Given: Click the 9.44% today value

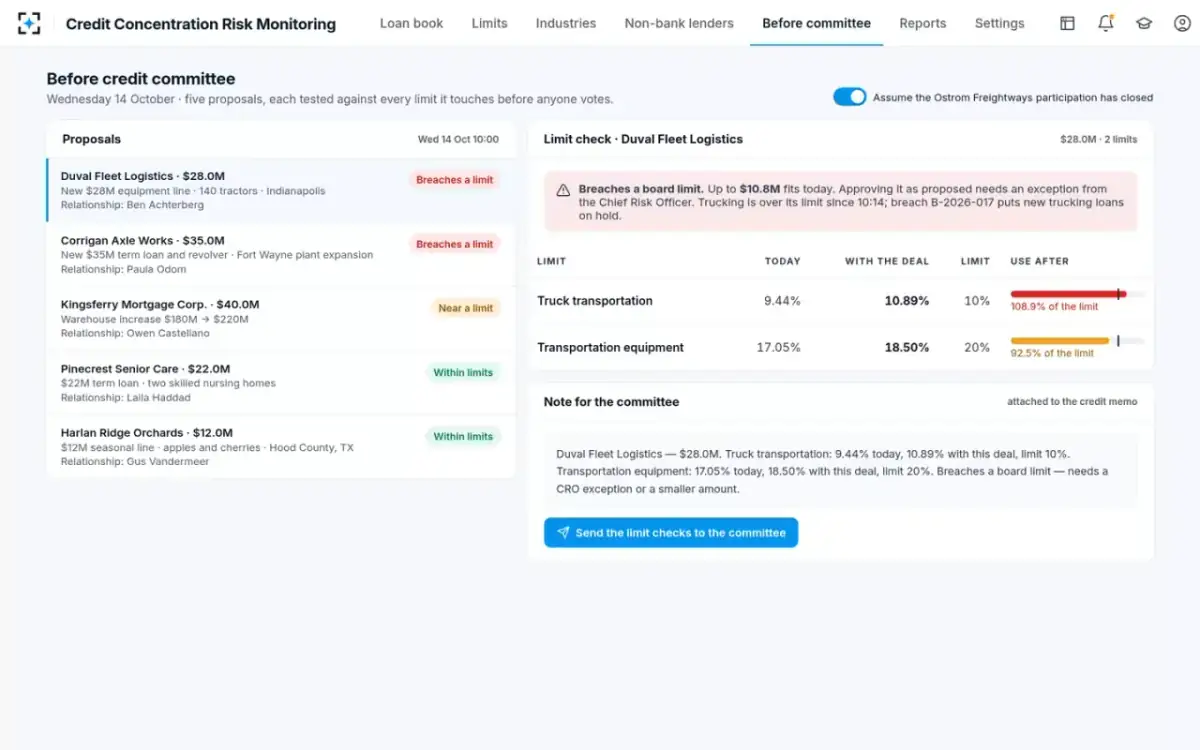Looking at the screenshot, I should [x=782, y=301].
